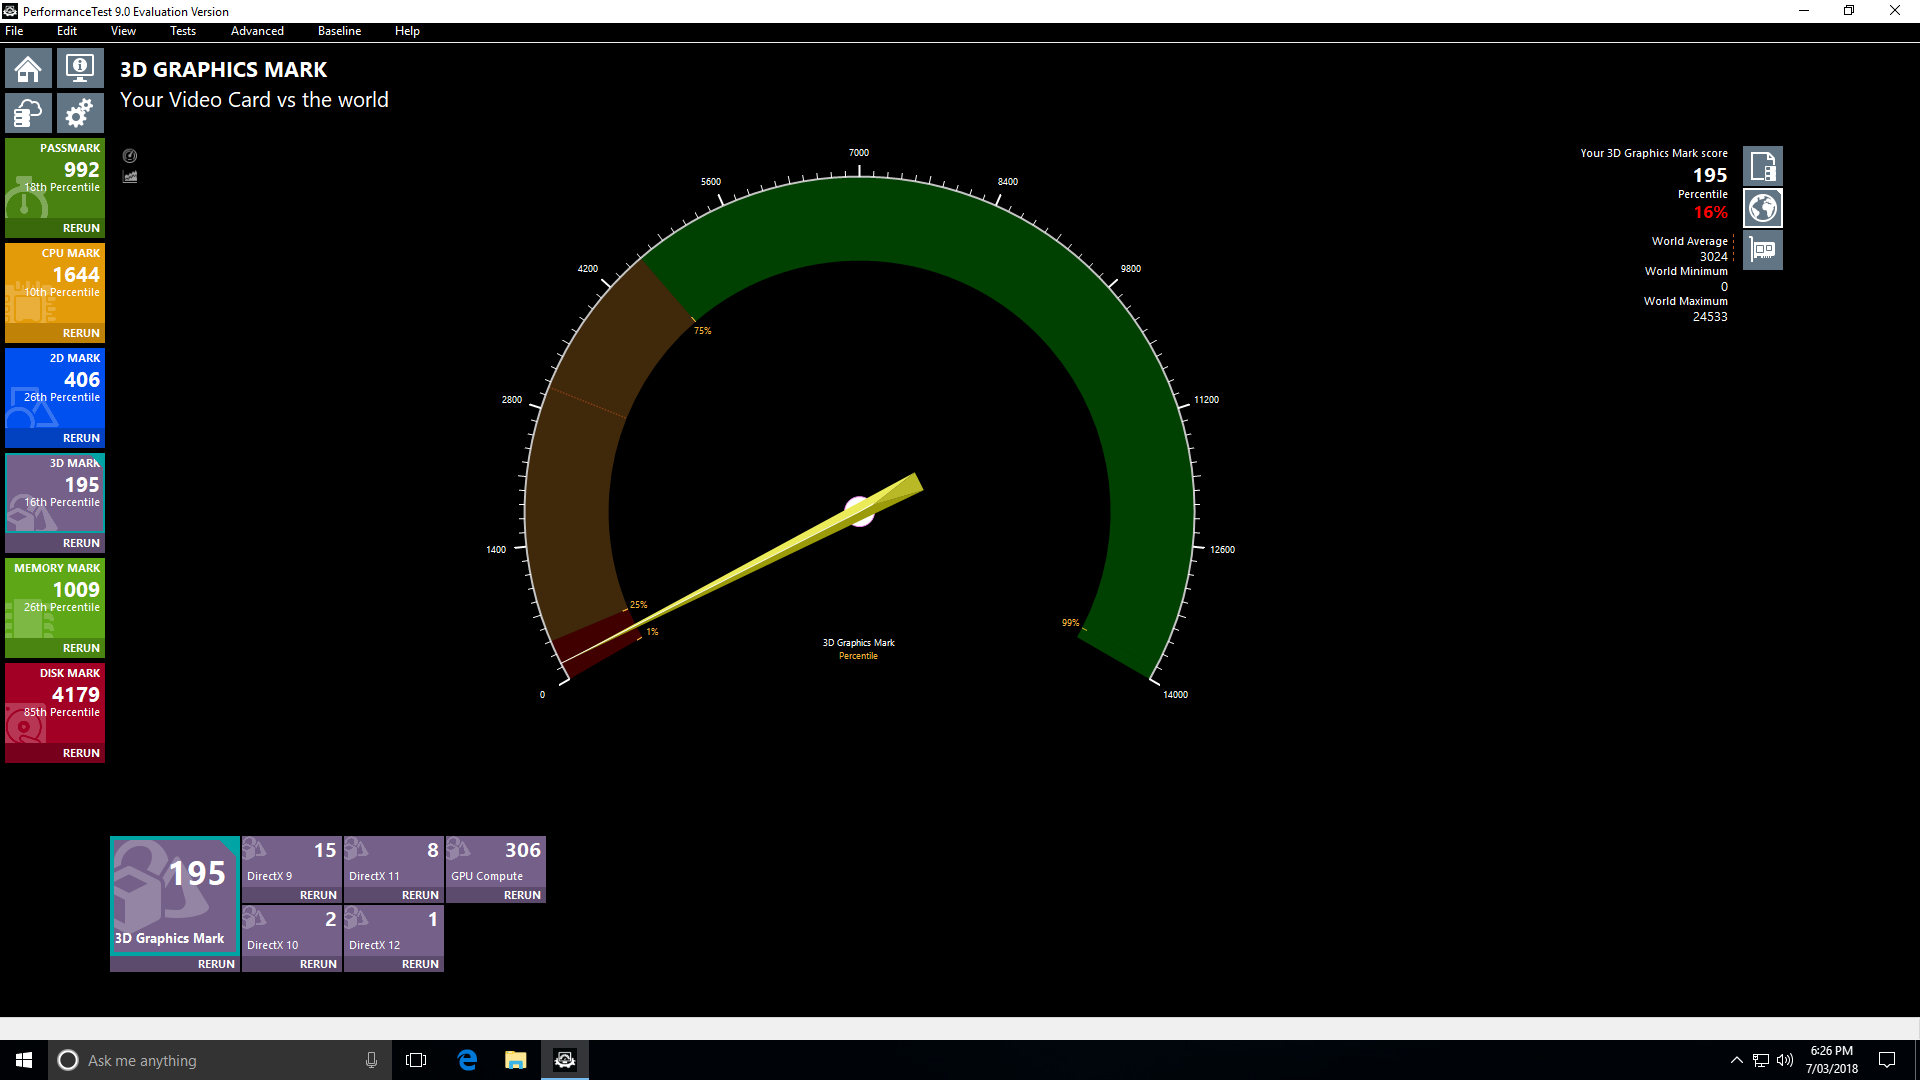Click the Ask me anything search box
The image size is (1920, 1080).
(x=220, y=1060)
